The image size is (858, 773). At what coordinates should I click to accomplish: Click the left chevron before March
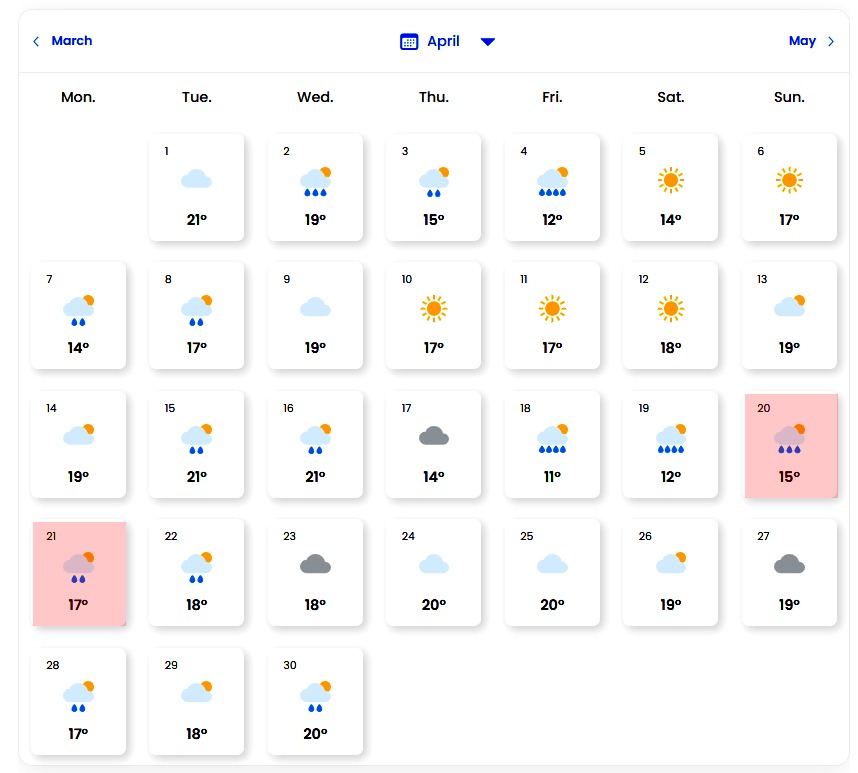[x=37, y=41]
